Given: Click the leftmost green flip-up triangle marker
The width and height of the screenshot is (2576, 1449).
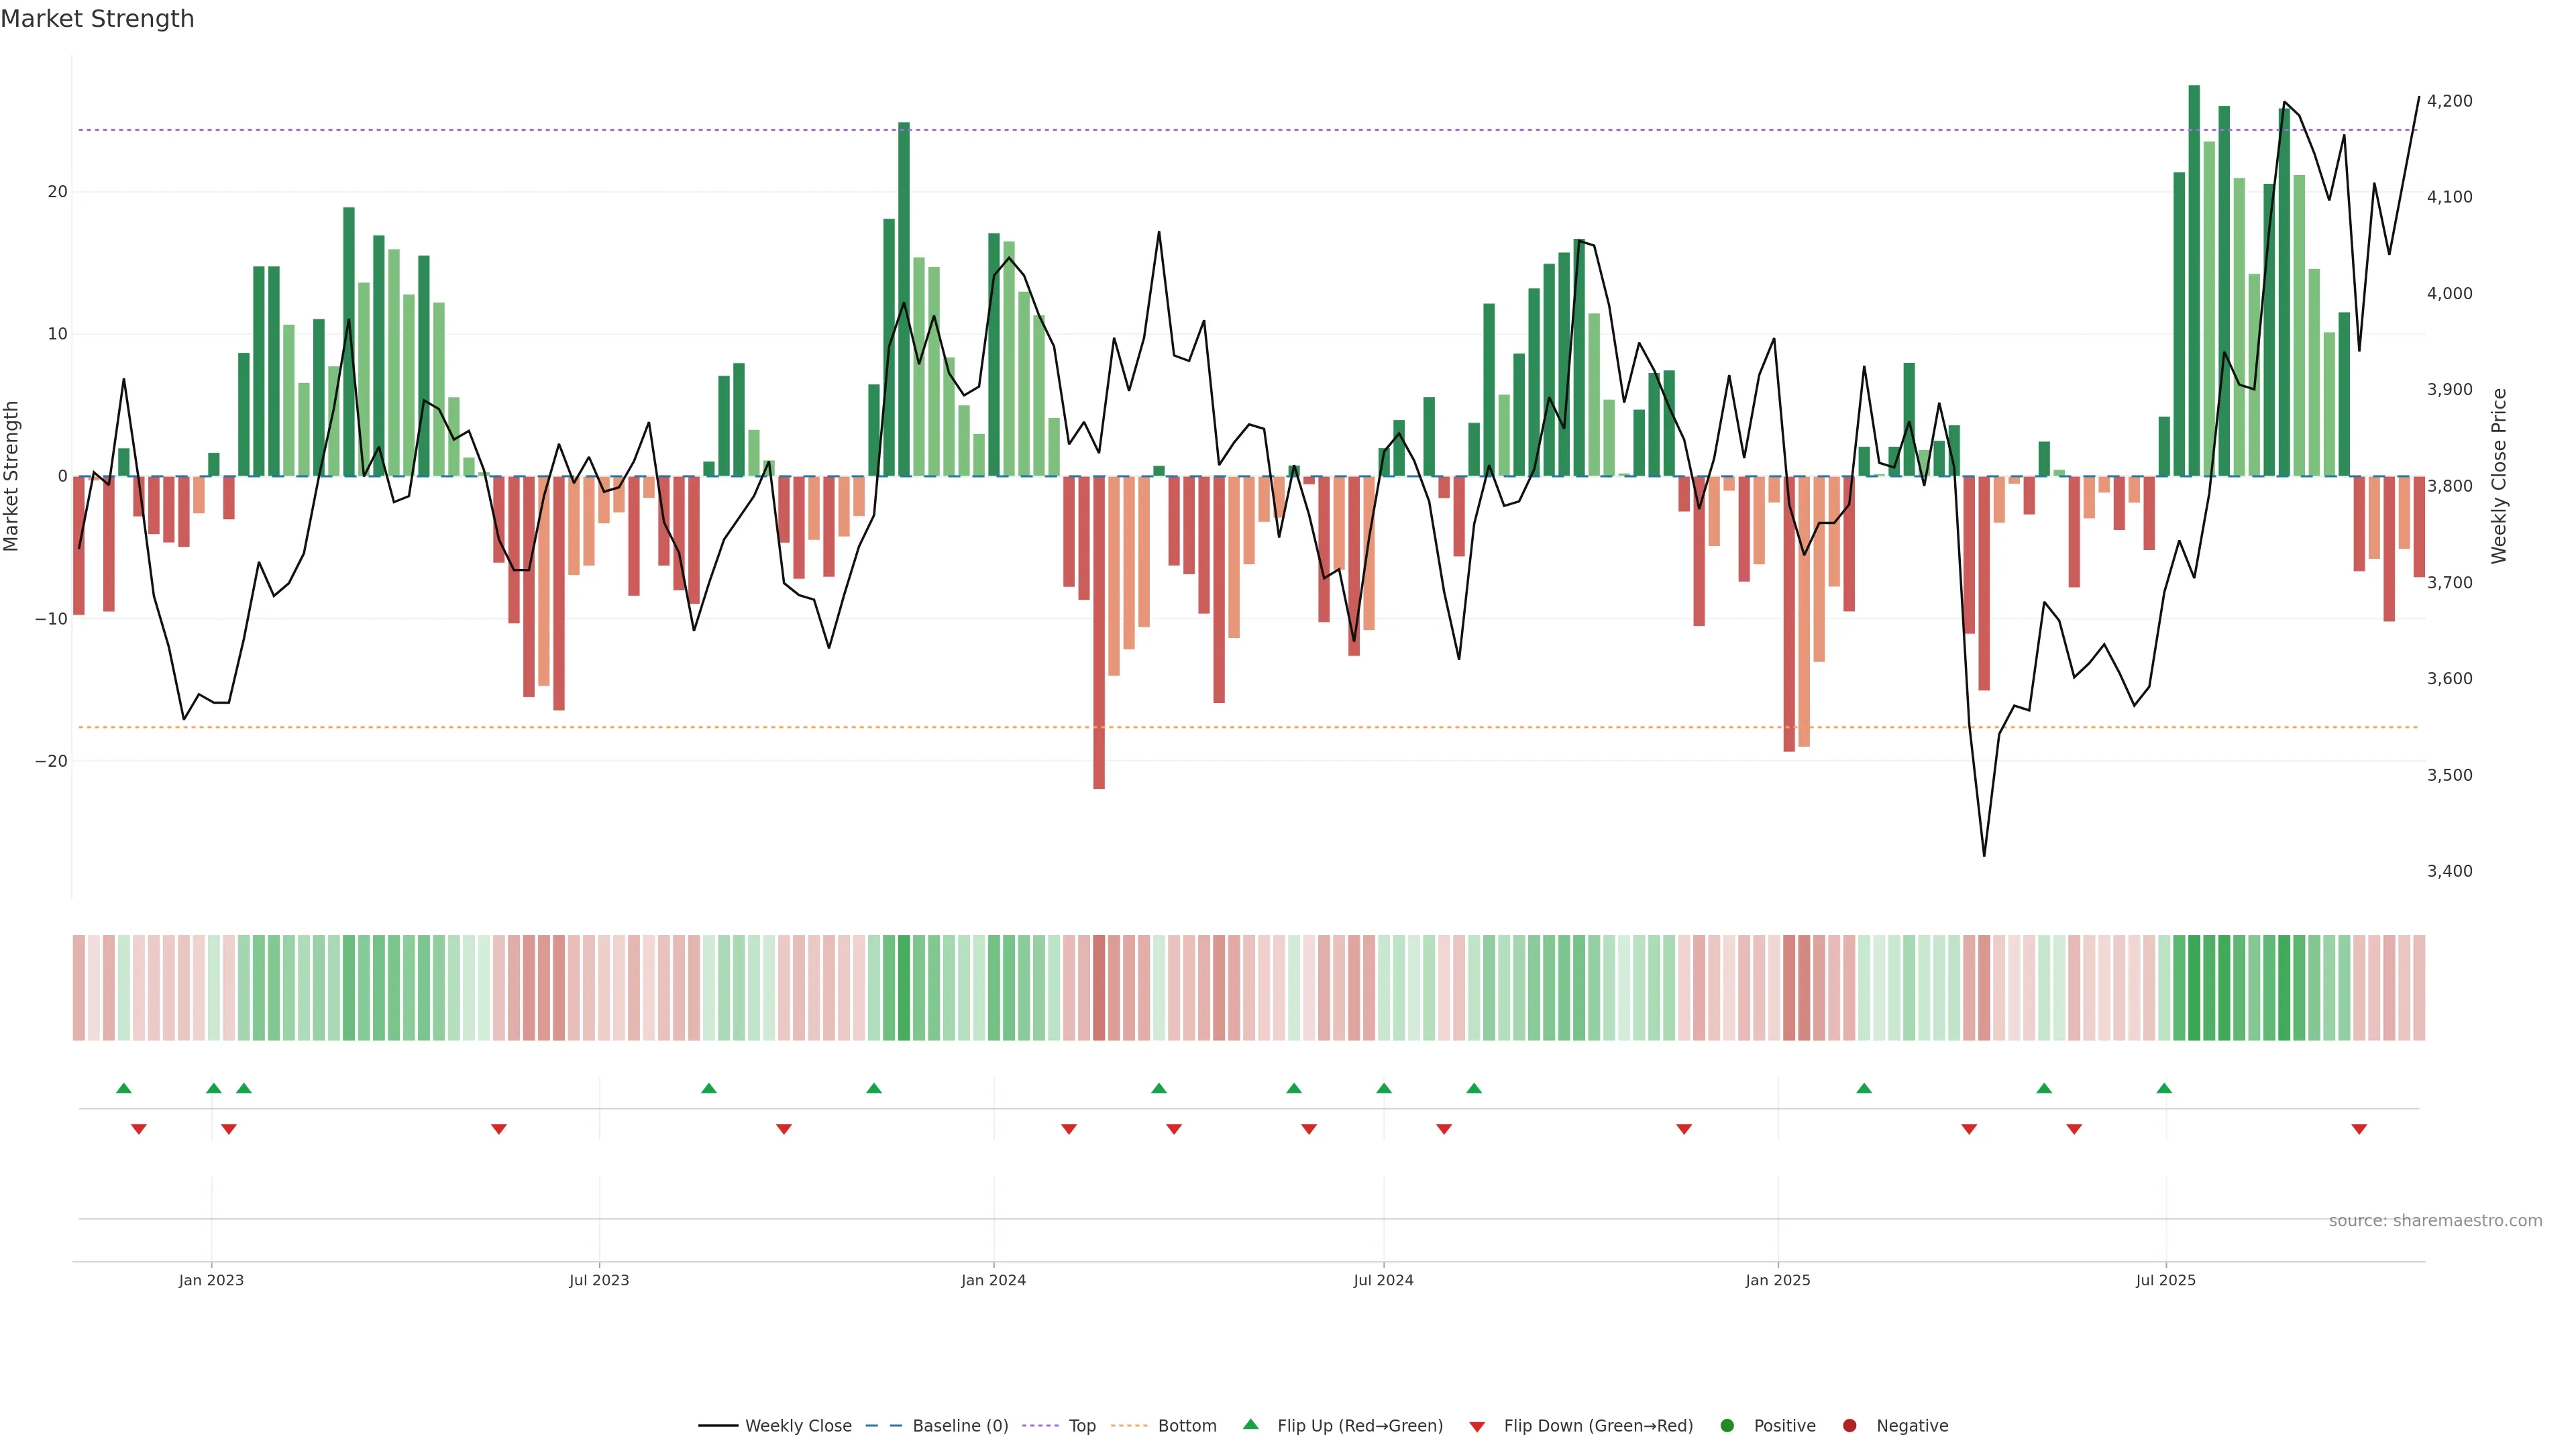Looking at the screenshot, I should [124, 1088].
